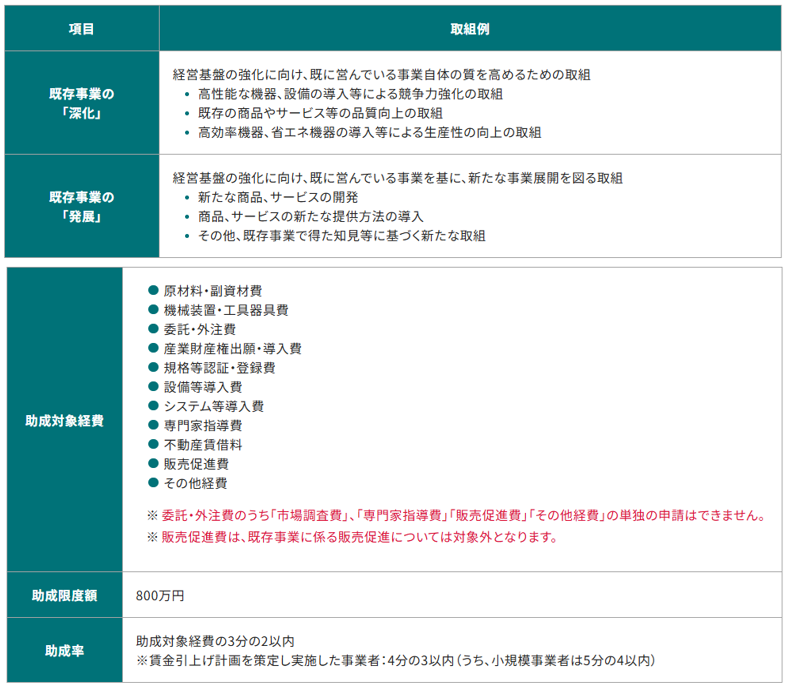The width and height of the screenshot is (786, 688).
Task: Click the 項目 column header
Action: 81,29
